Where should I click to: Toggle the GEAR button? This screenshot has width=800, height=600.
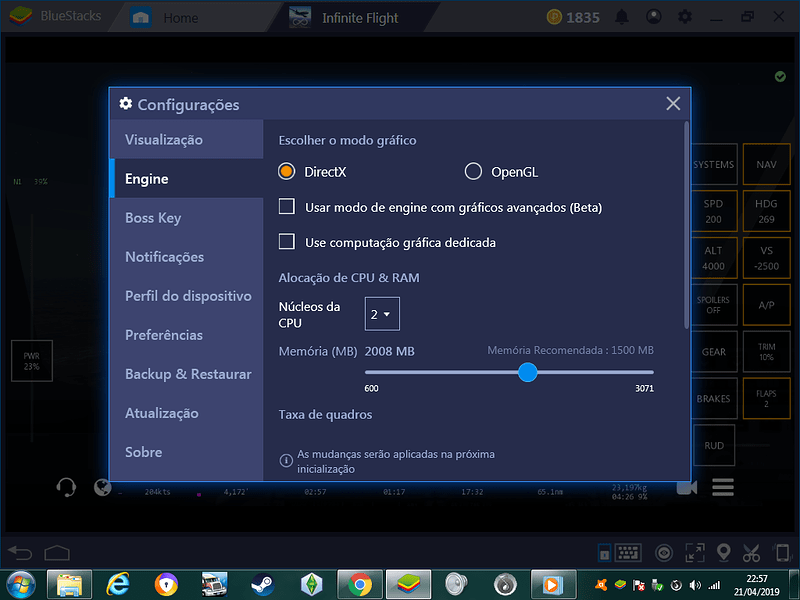point(714,352)
